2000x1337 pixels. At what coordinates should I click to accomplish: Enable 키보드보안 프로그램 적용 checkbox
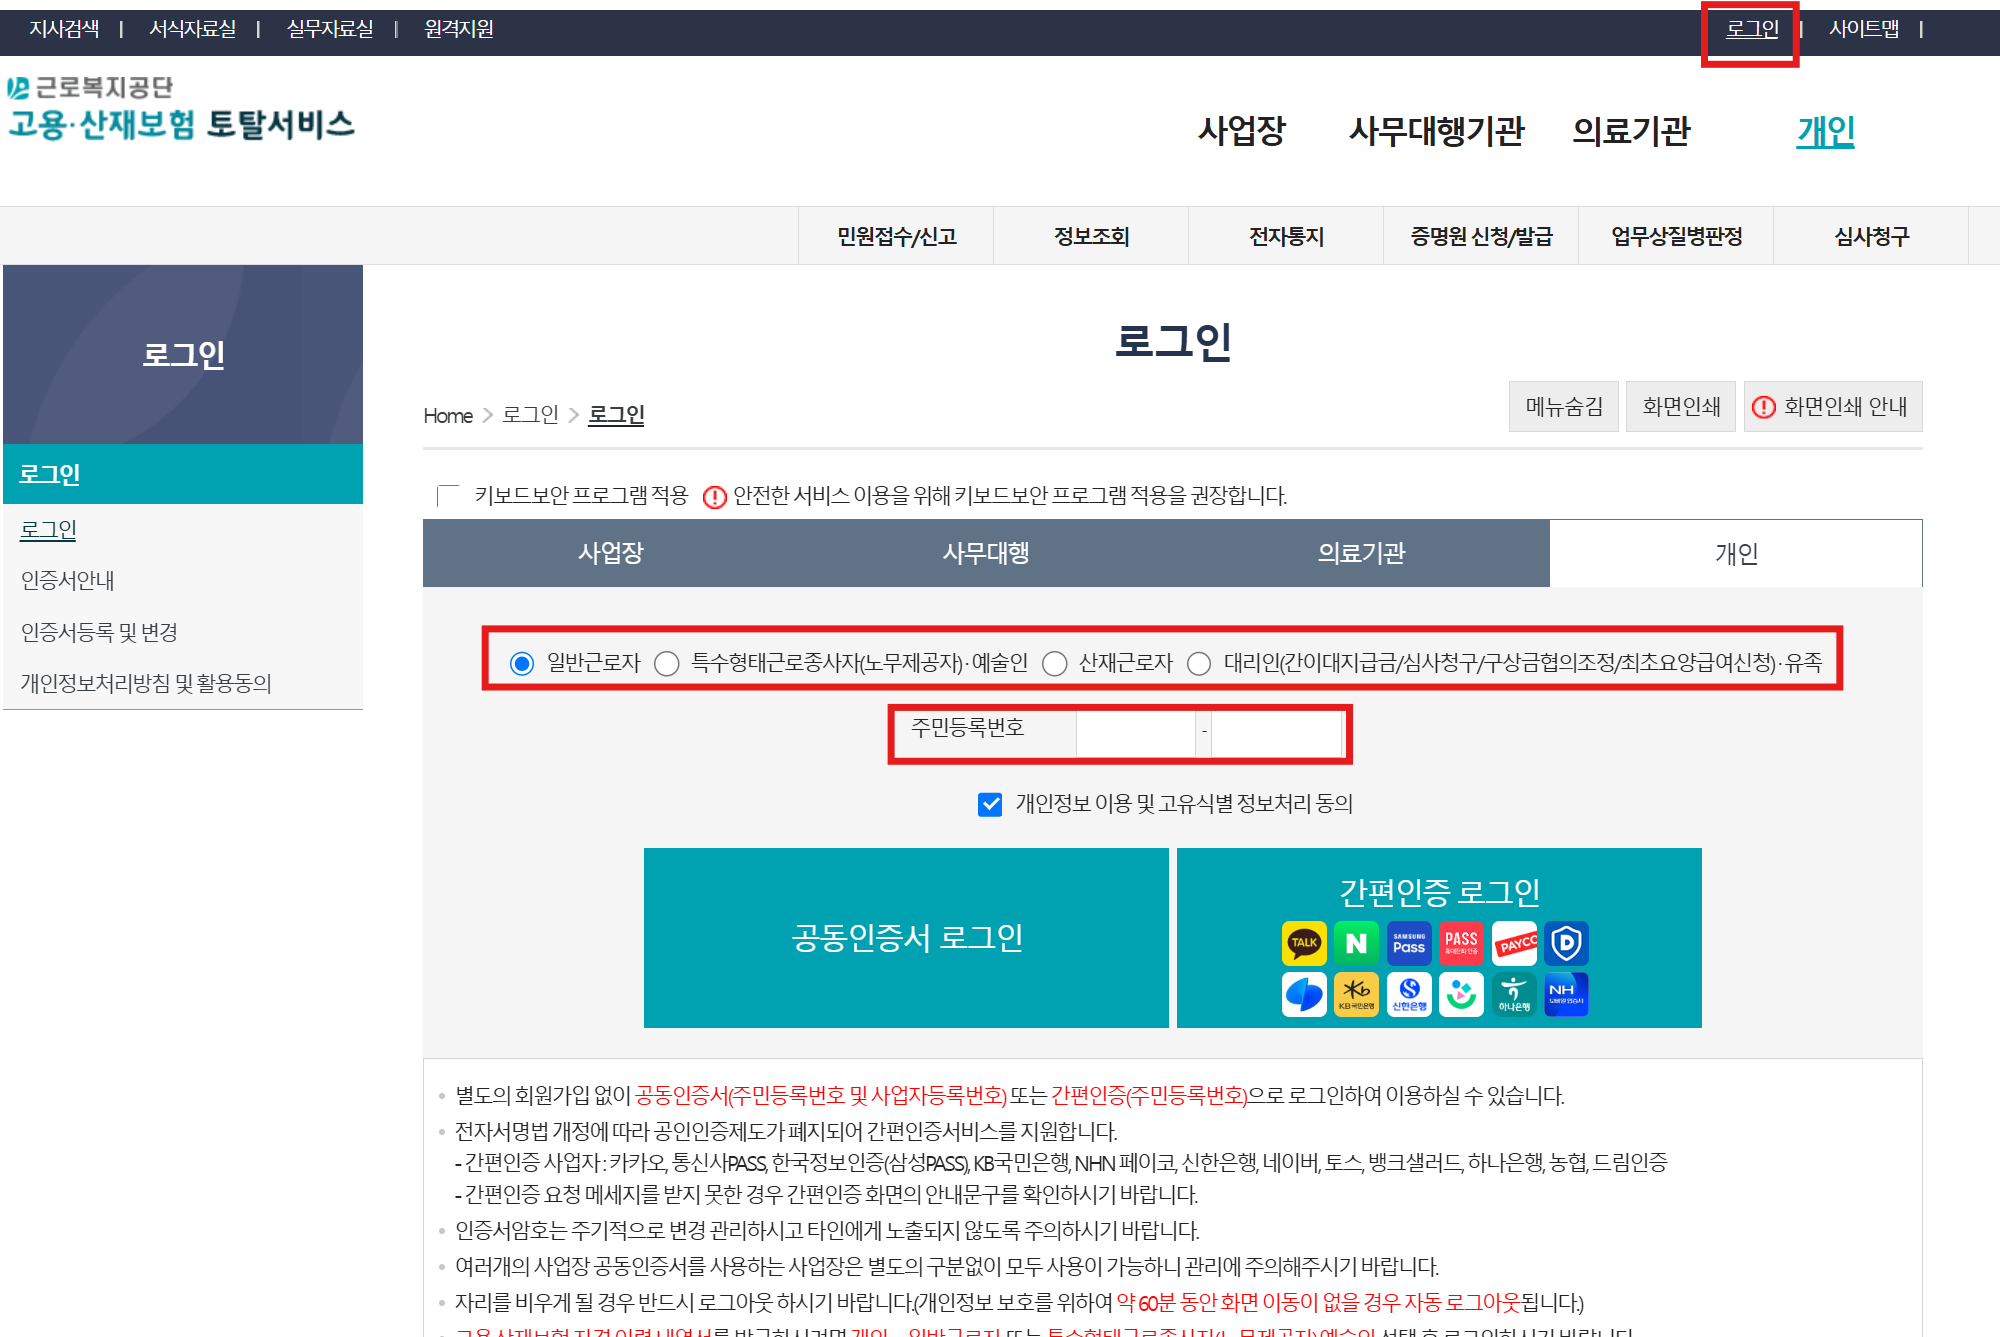[x=448, y=496]
